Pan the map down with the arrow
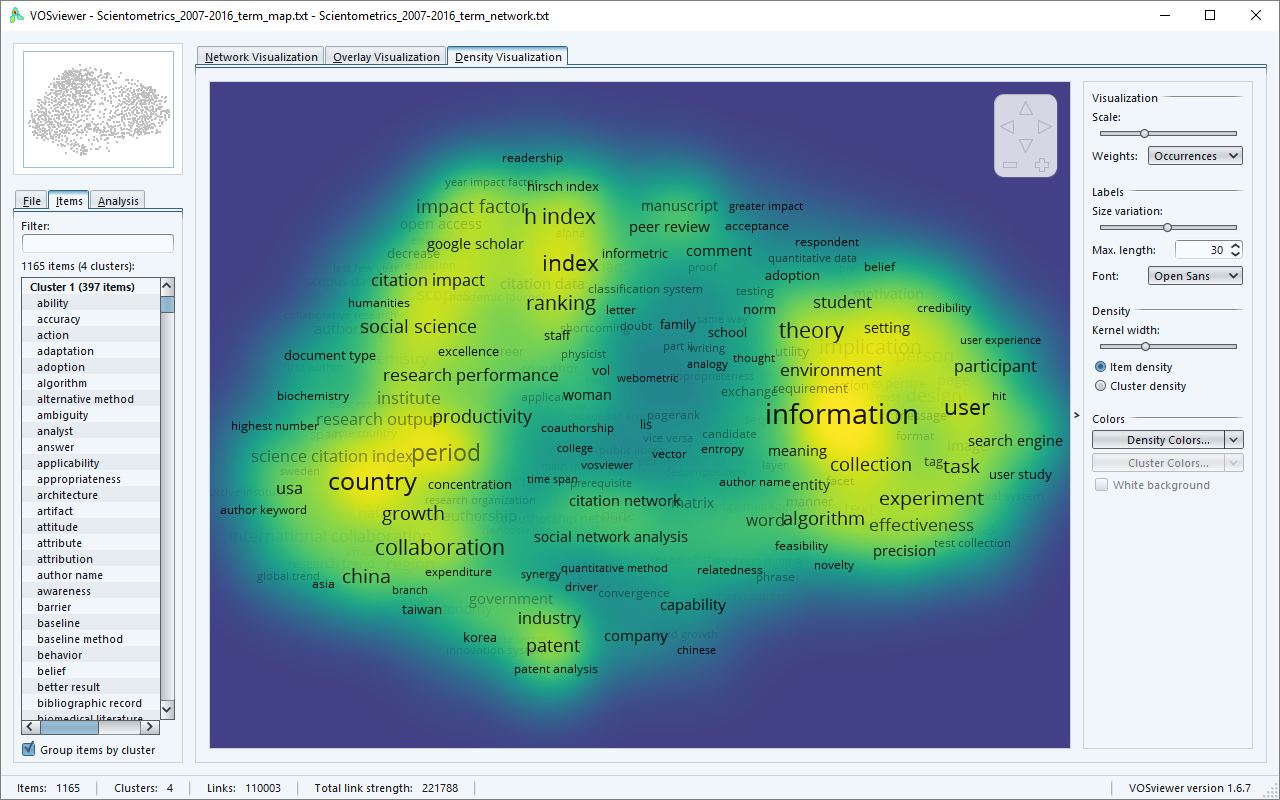The height and width of the screenshot is (800, 1280). 1025,146
